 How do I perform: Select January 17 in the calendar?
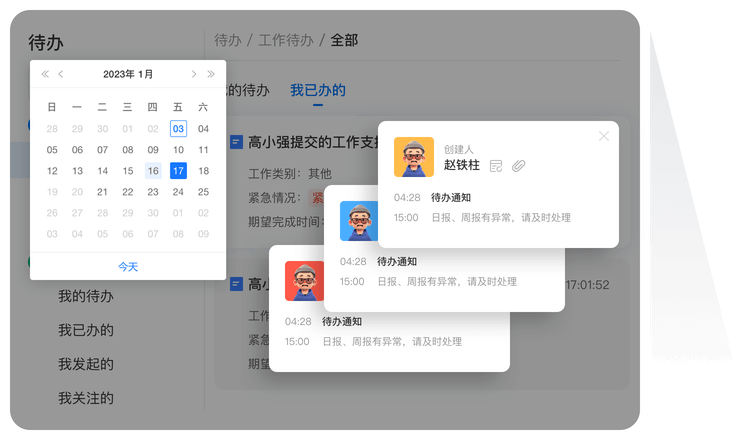[x=178, y=171]
